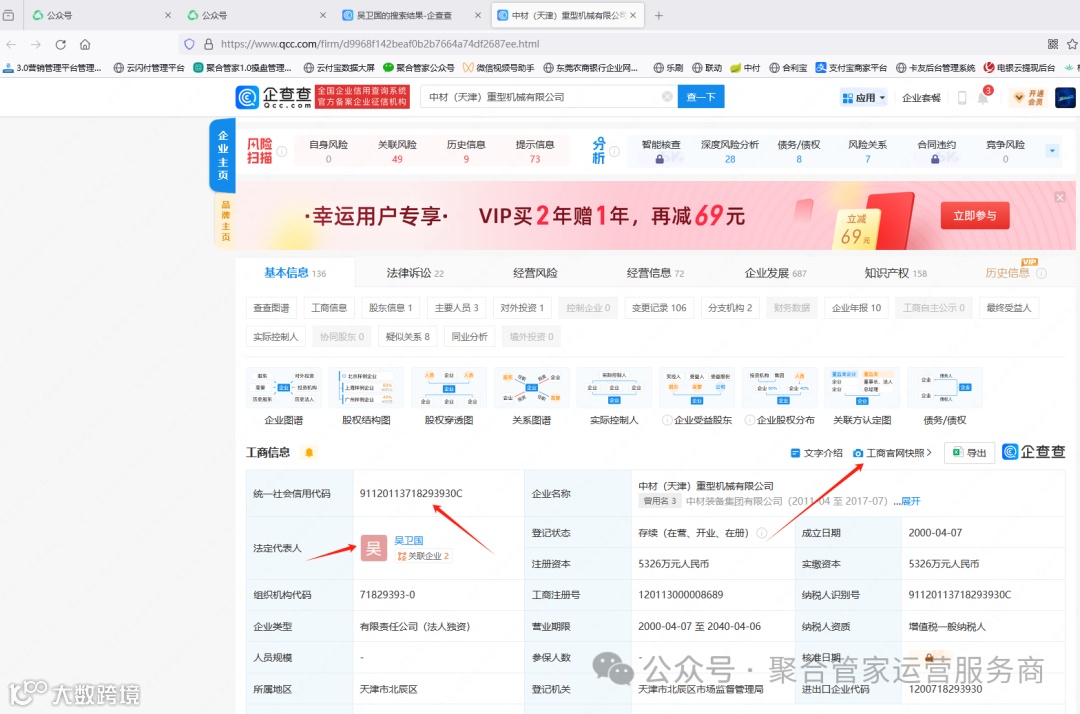Click the info icon beside 登记状态
This screenshot has height=714, width=1080.
(x=762, y=533)
